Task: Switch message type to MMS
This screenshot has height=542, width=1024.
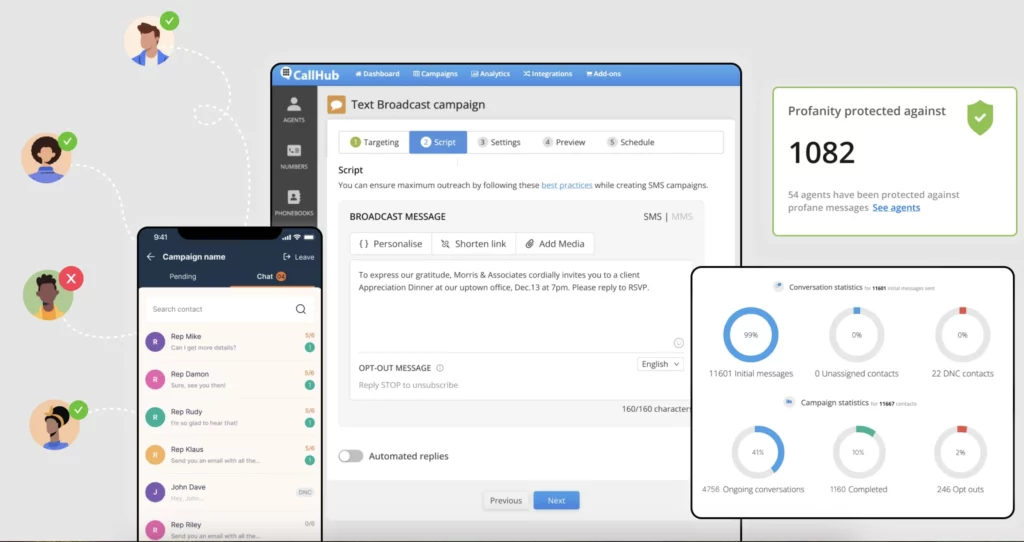Action: click(x=682, y=217)
